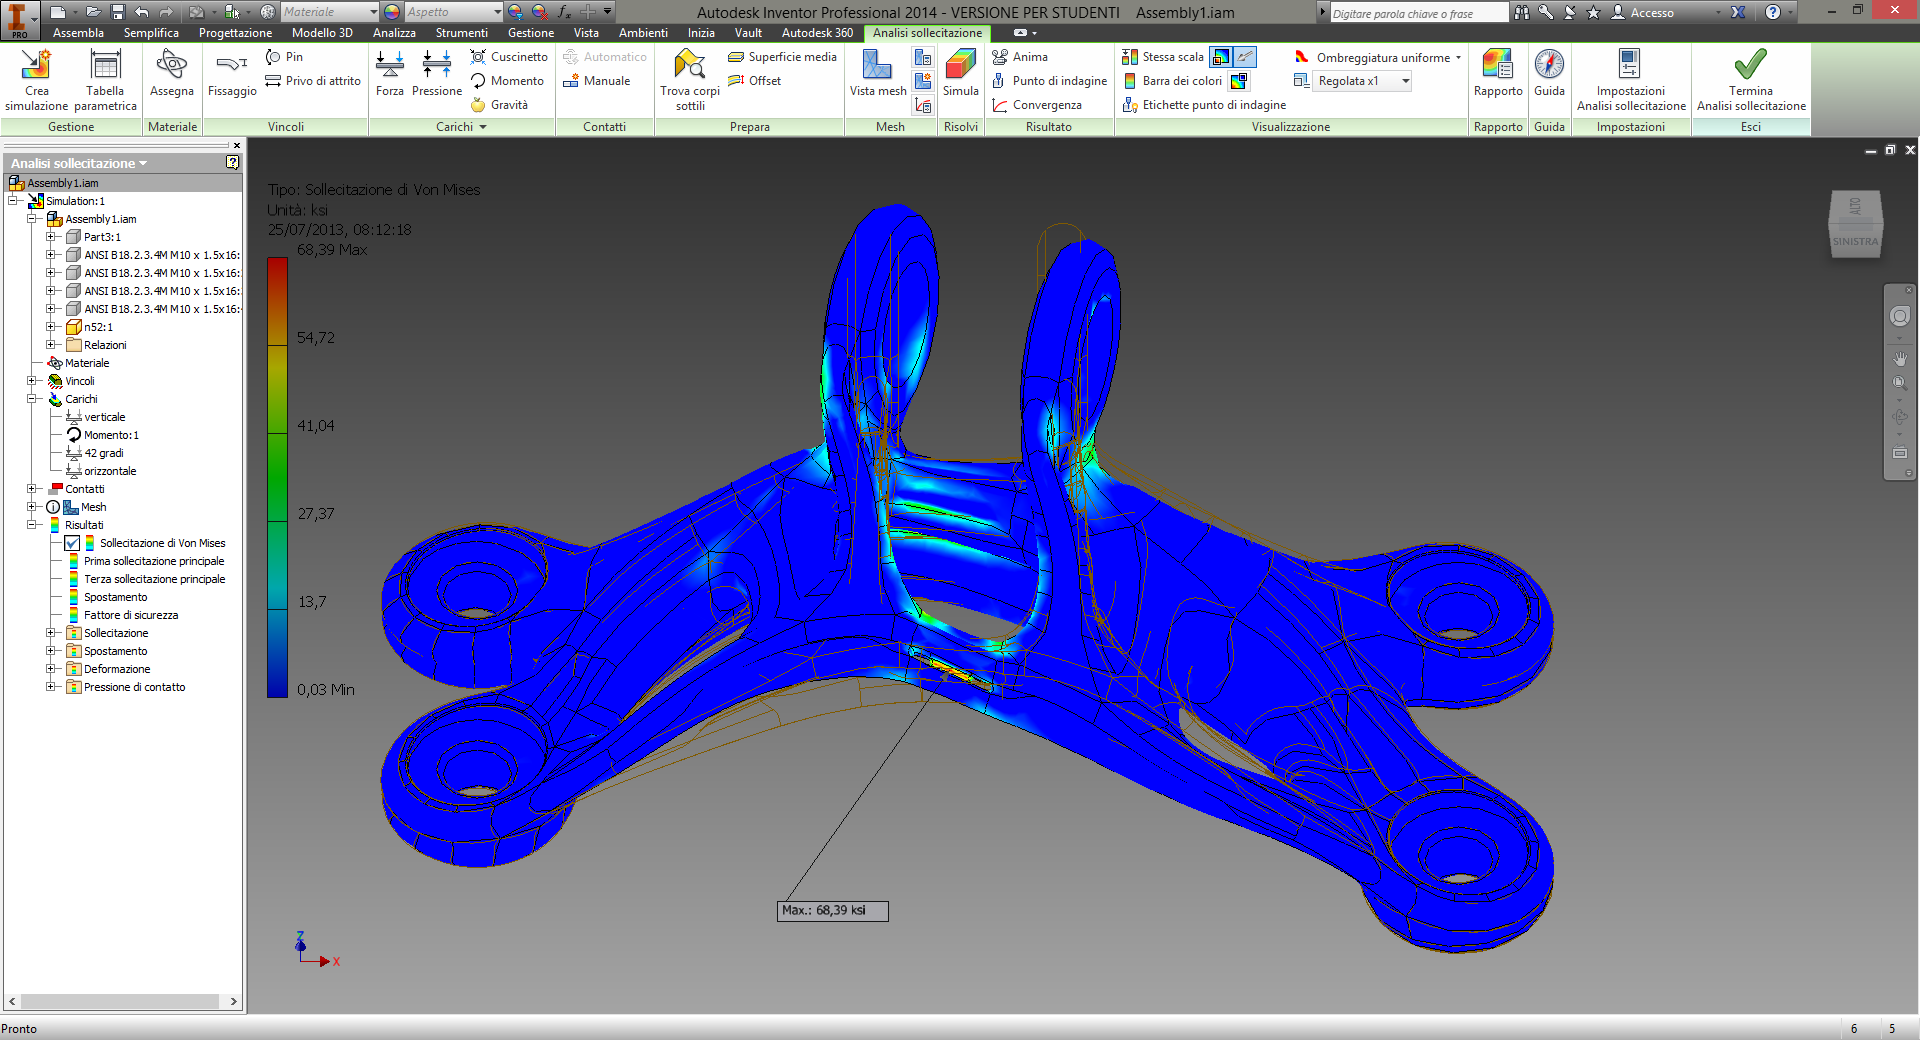Image resolution: width=1920 pixels, height=1040 pixels.
Task: Select the Pin constraint tool
Action: tap(284, 57)
